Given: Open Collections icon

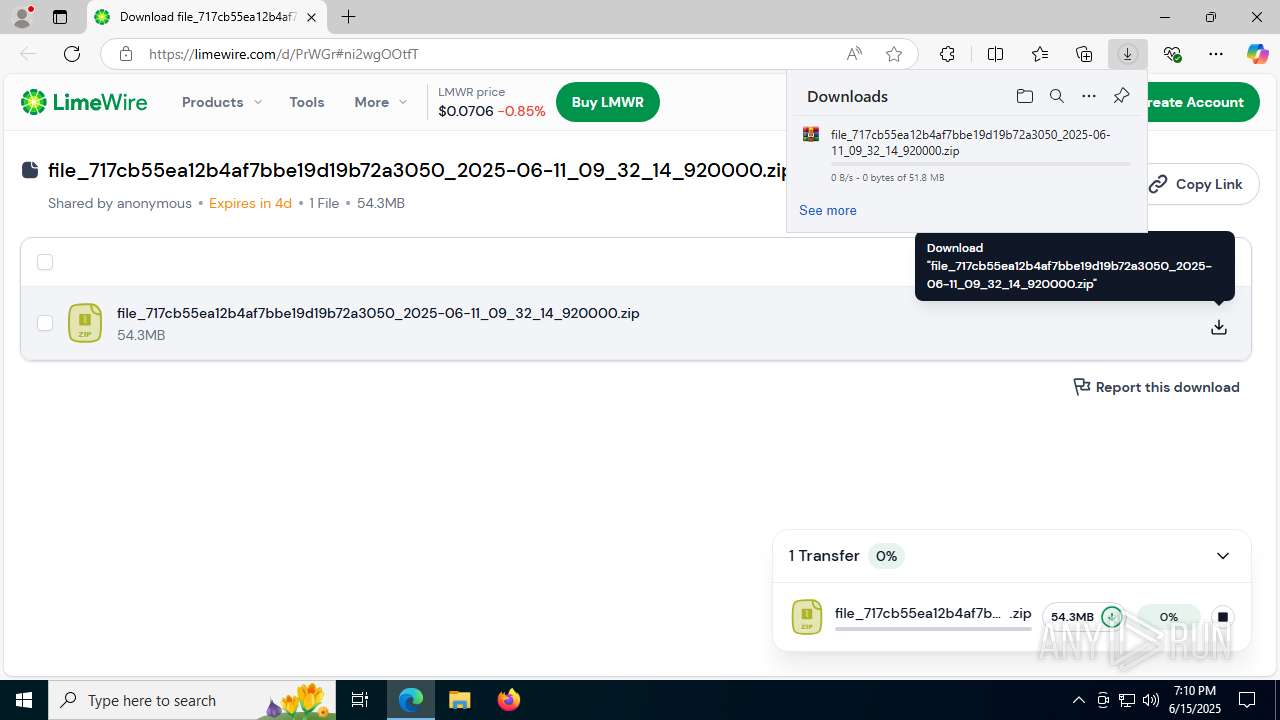Looking at the screenshot, I should point(1084,54).
